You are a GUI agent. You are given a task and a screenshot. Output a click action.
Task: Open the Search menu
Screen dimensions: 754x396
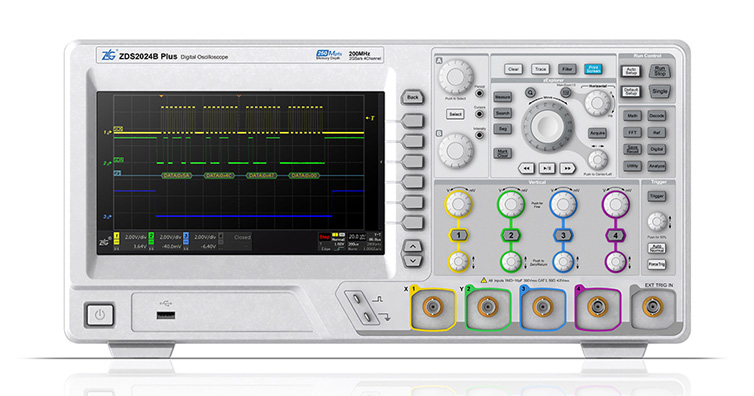[x=503, y=113]
